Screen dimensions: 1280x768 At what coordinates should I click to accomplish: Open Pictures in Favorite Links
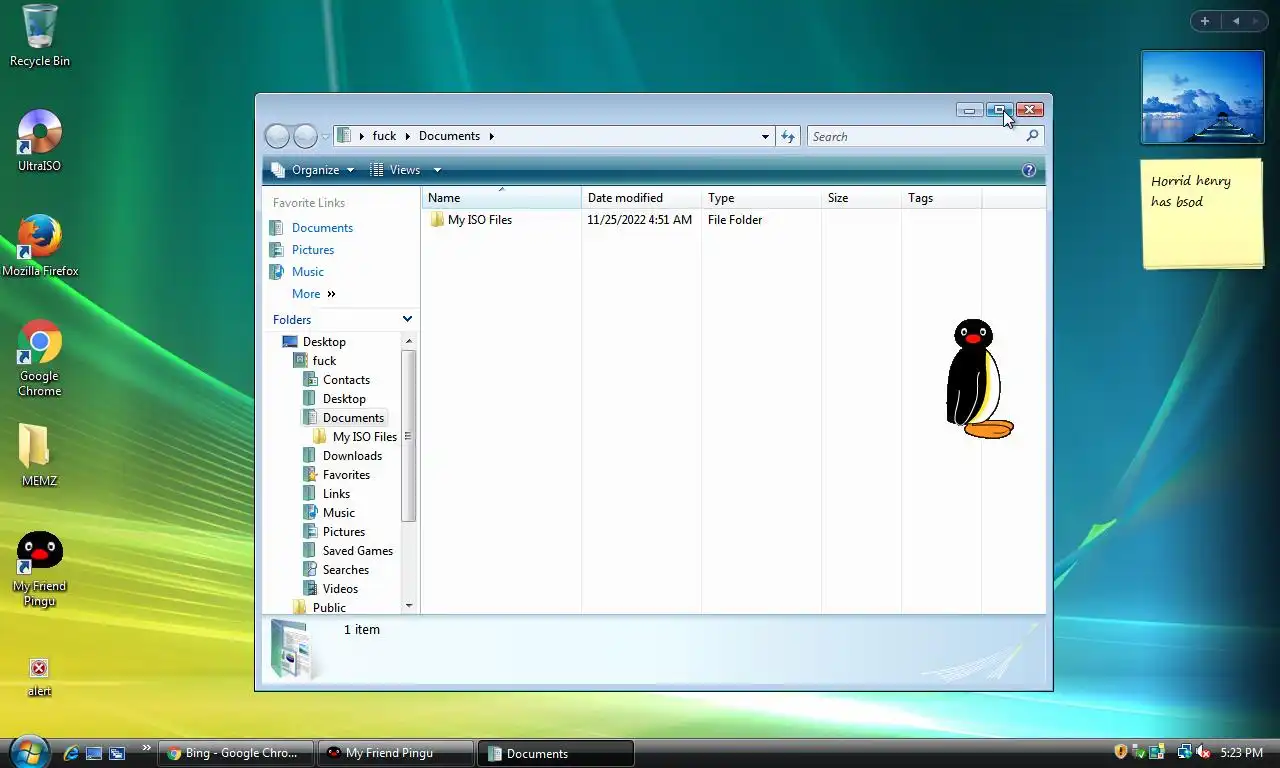[x=302, y=250]
